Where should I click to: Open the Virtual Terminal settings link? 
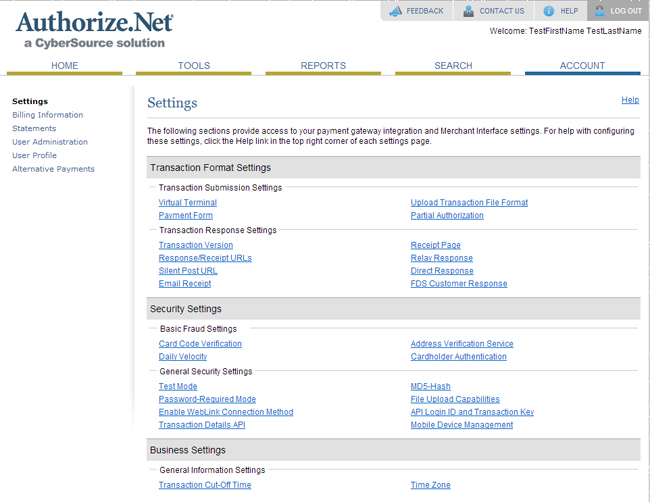click(x=187, y=203)
